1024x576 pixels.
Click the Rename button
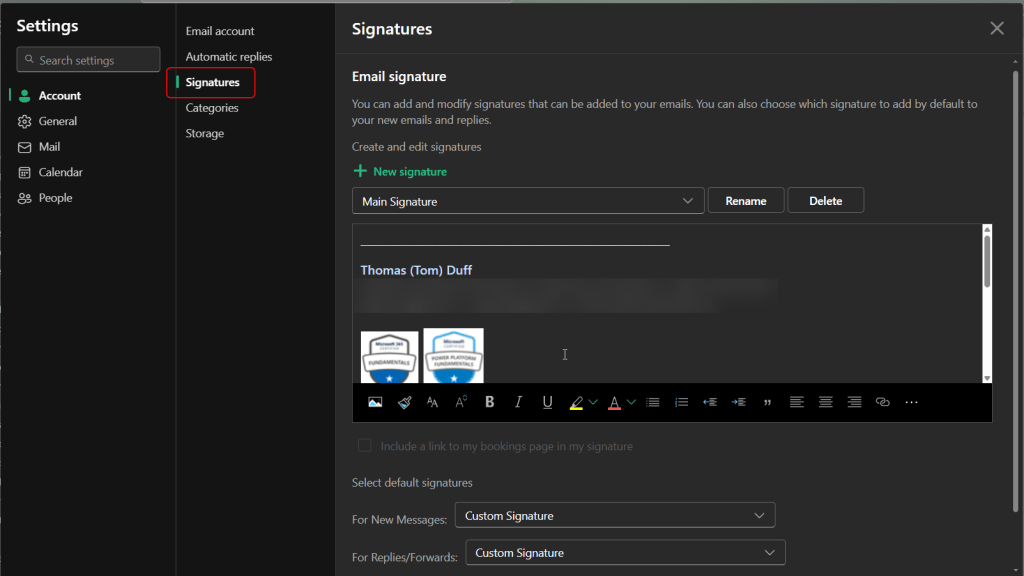(x=745, y=201)
